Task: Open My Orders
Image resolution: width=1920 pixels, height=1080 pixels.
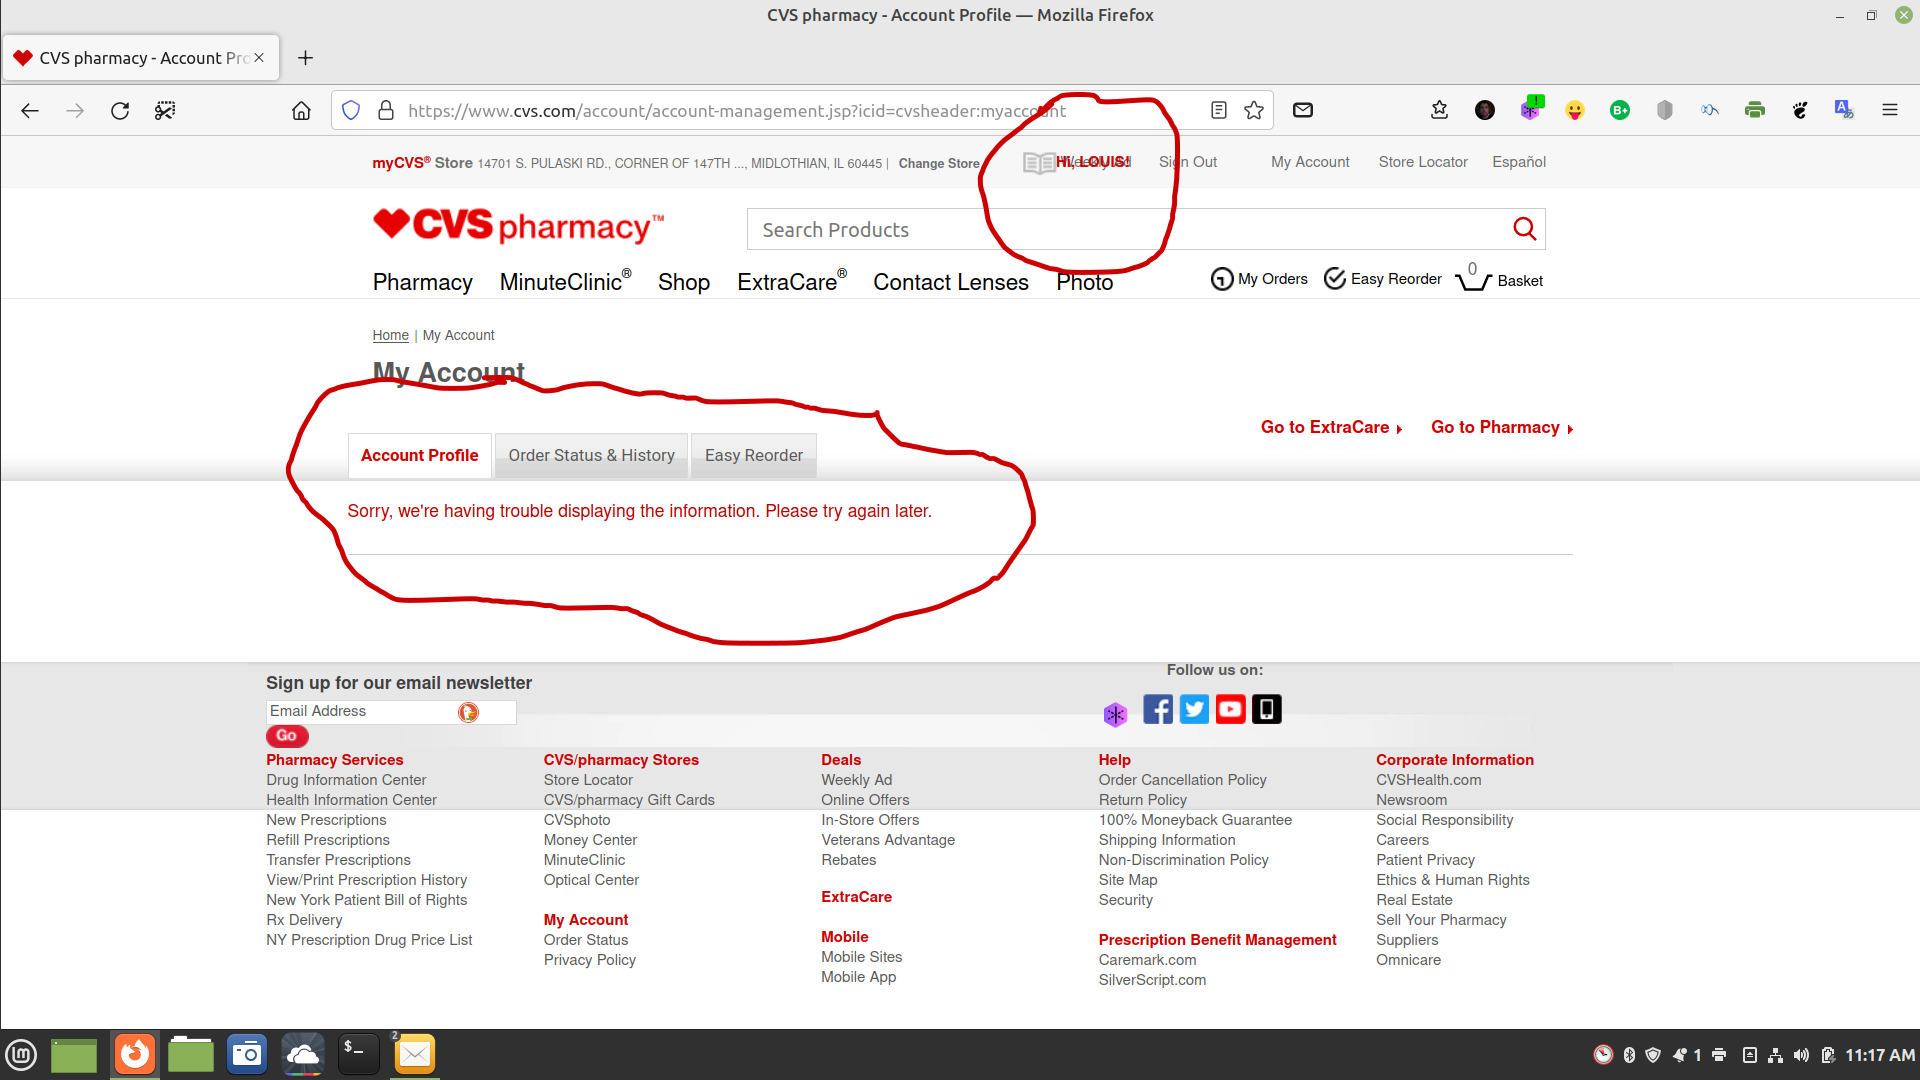Action: [x=1259, y=279]
